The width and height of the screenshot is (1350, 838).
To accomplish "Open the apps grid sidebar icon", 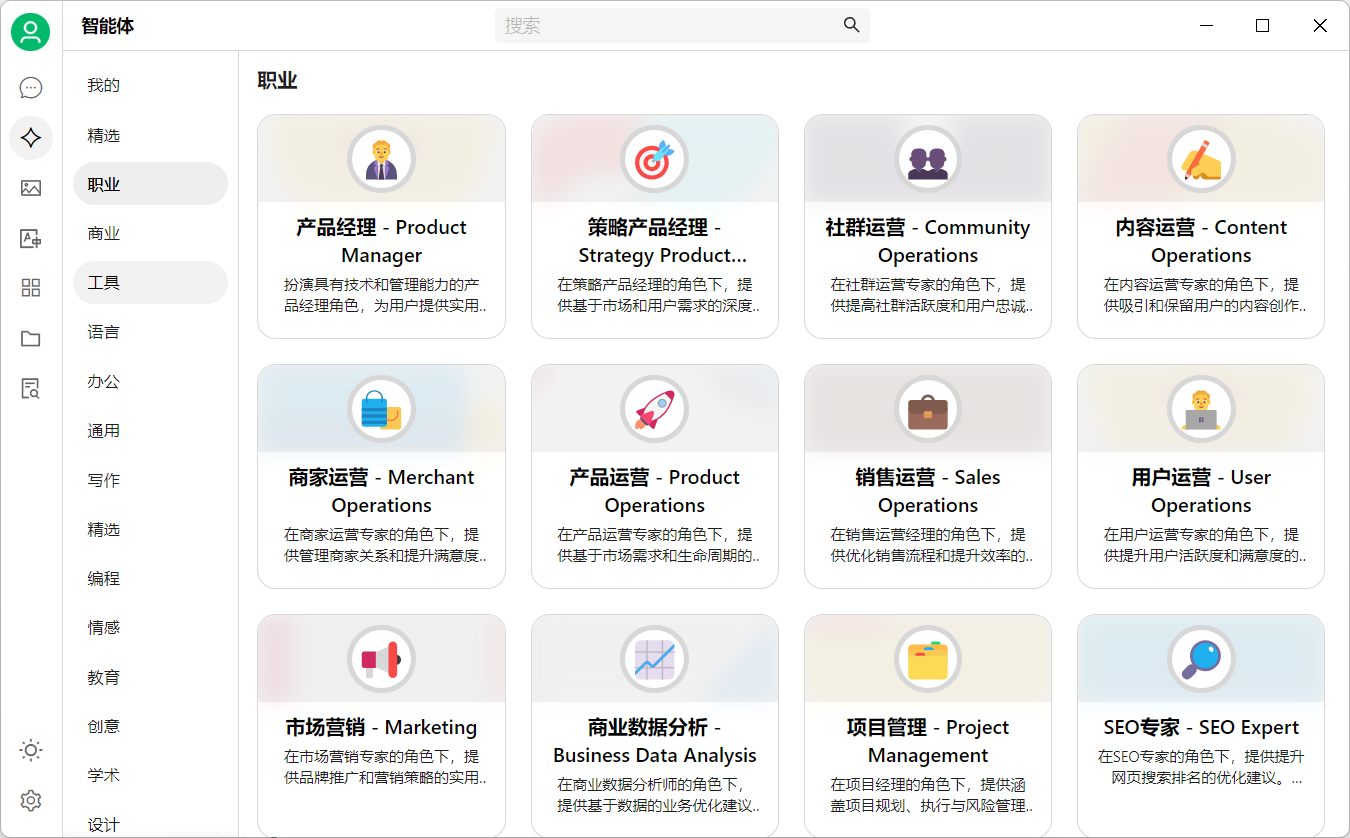I will coord(30,288).
